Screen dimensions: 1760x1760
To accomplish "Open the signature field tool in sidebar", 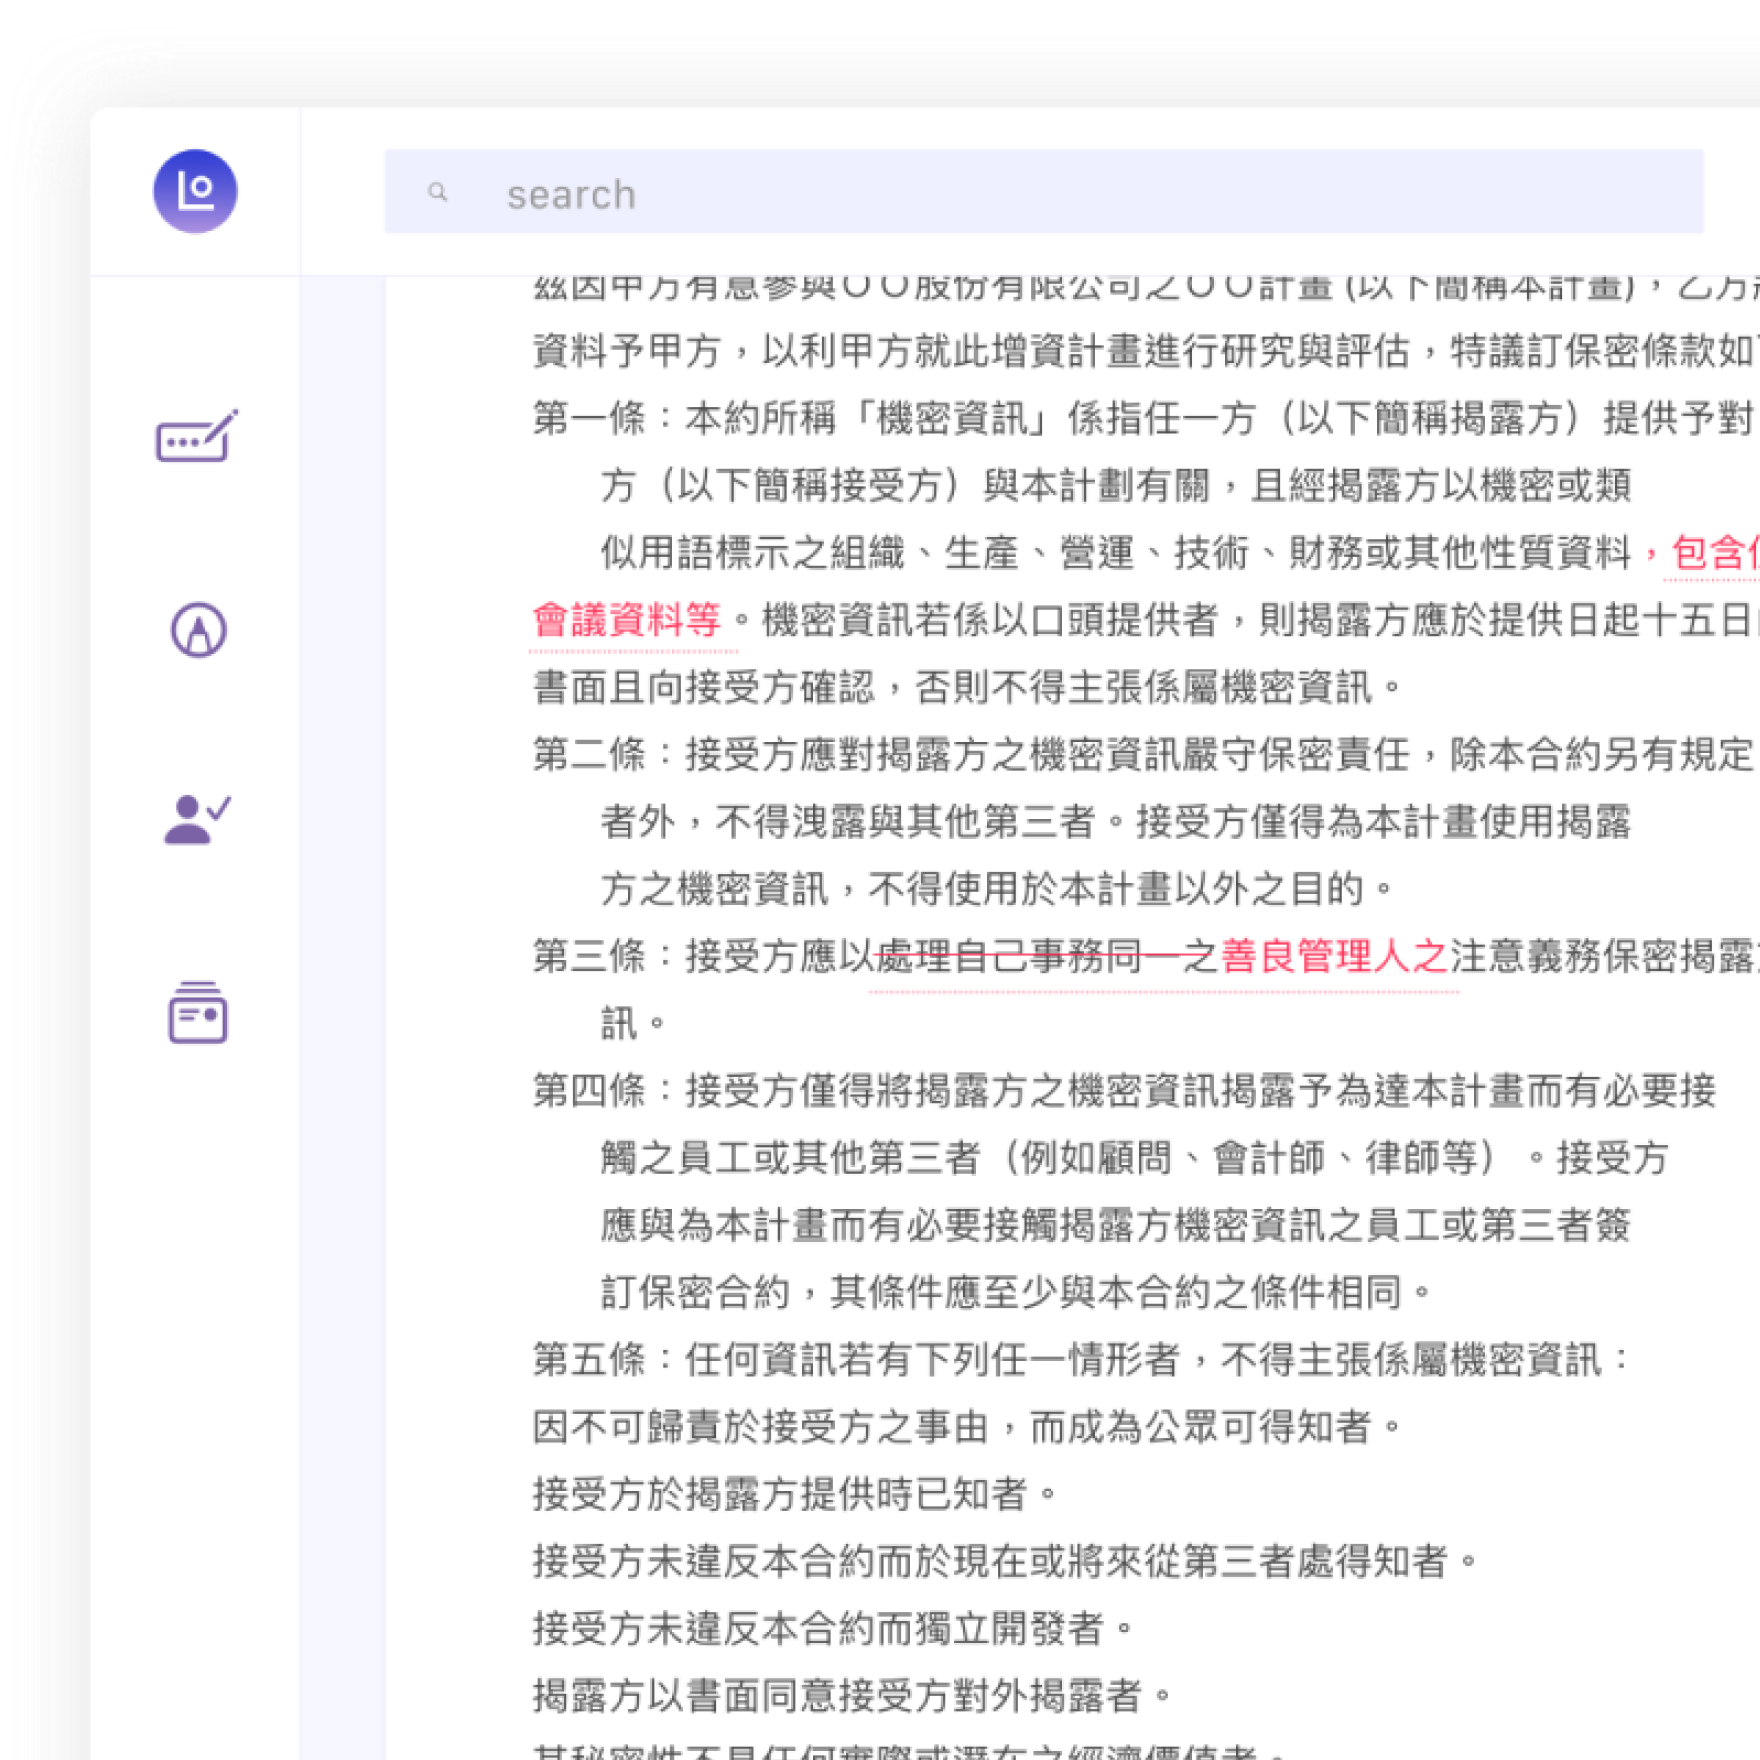I will click(197, 437).
